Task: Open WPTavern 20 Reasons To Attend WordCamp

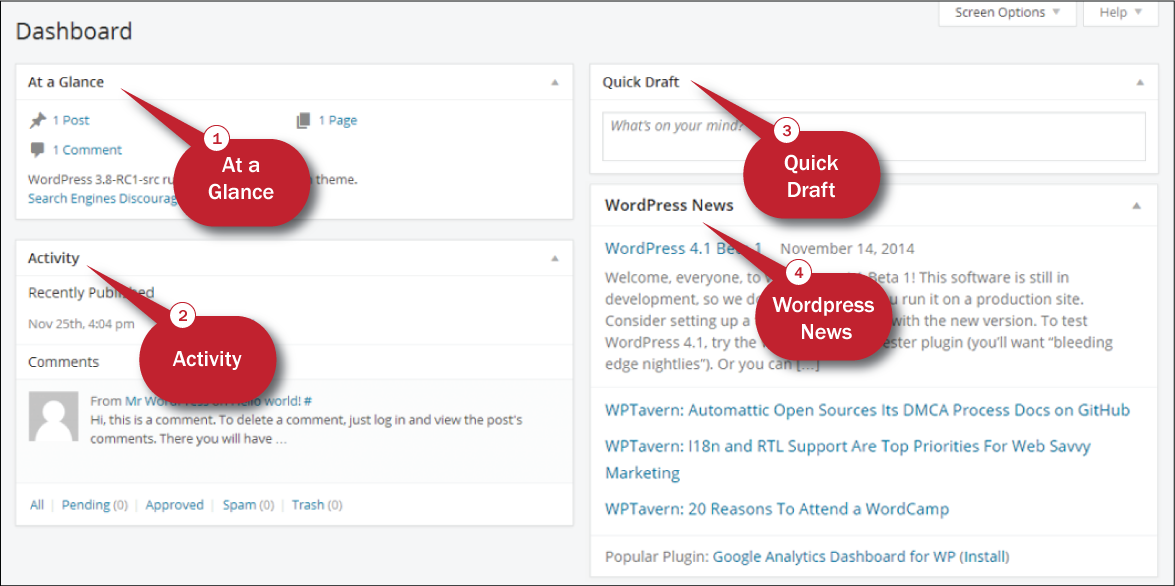Action: tap(776, 510)
